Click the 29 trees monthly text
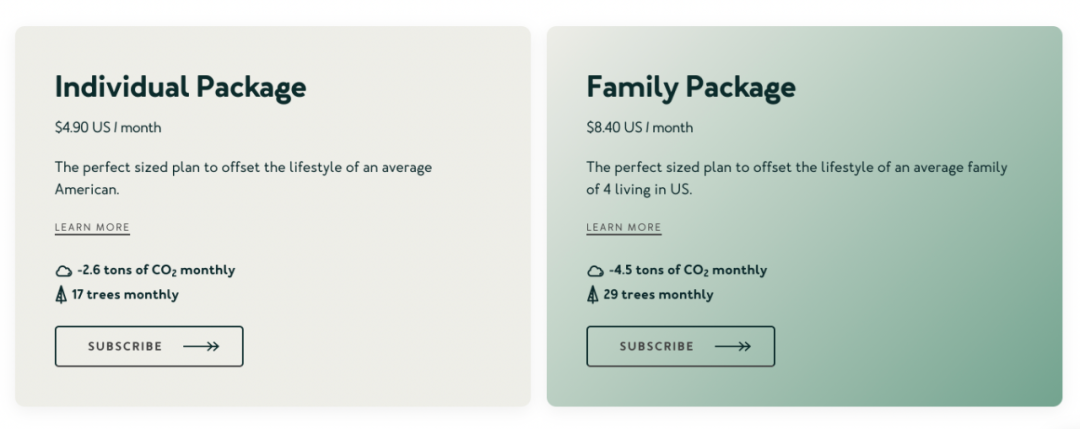1080x429 pixels. coord(658,295)
